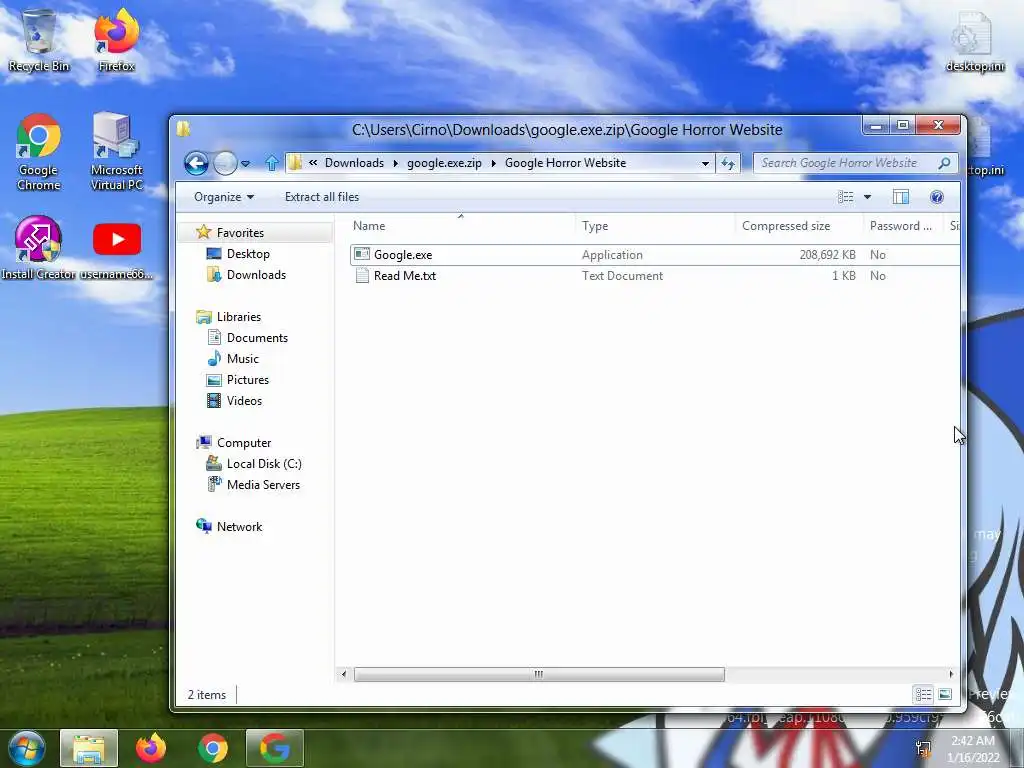Click the horizontal scrollbar thumb
This screenshot has width=1024, height=768.
pos(539,674)
